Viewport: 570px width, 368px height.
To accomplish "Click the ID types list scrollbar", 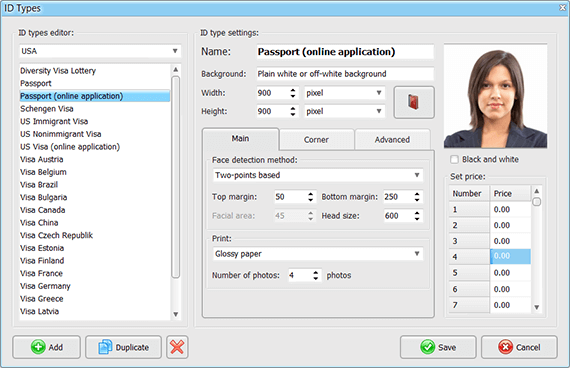I will coord(176,177).
